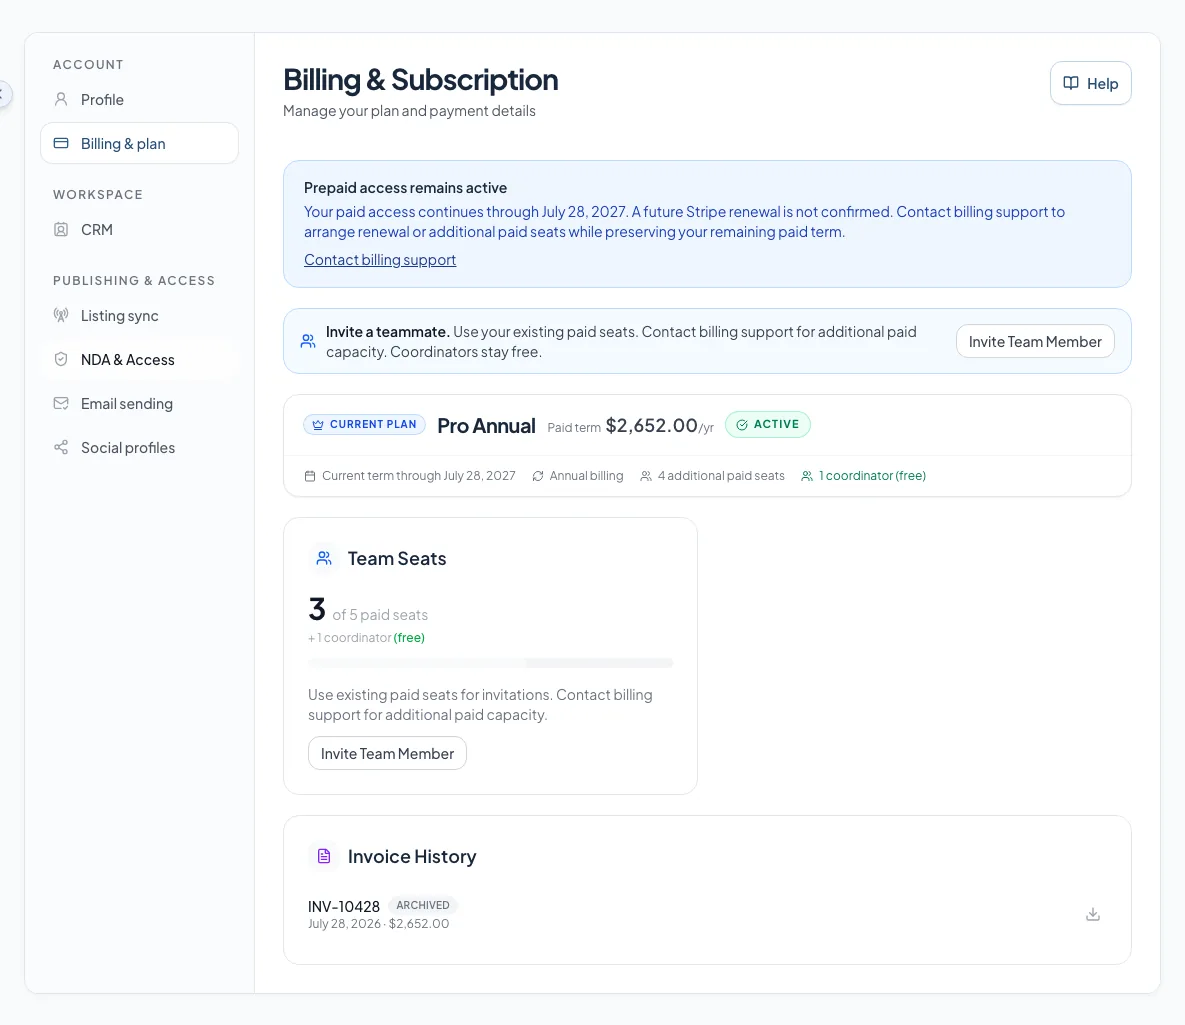Image resolution: width=1185 pixels, height=1025 pixels.
Task: Click the green coordinator icon in plan details
Action: (x=807, y=476)
